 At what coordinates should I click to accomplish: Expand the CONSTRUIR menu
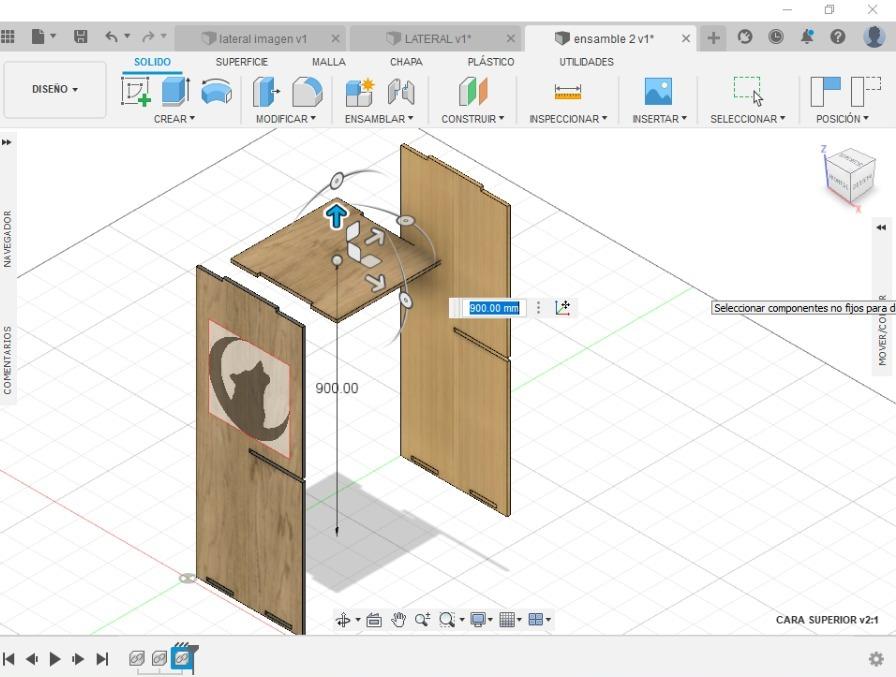(473, 119)
